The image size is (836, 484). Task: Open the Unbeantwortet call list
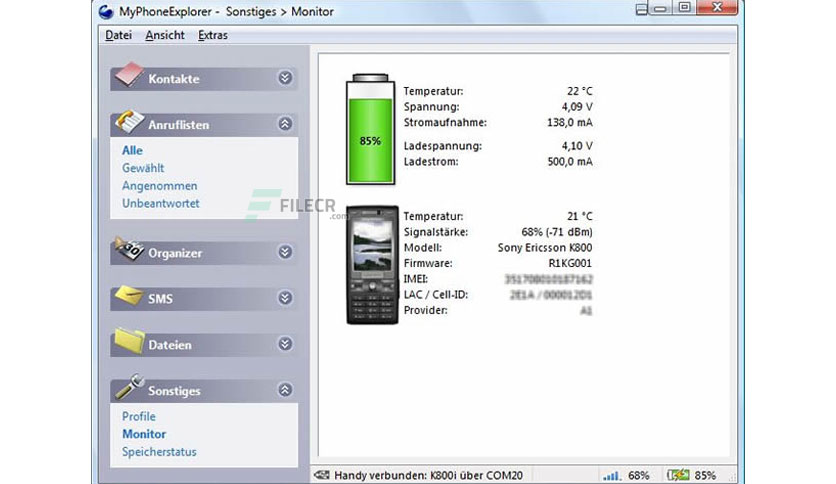(160, 203)
